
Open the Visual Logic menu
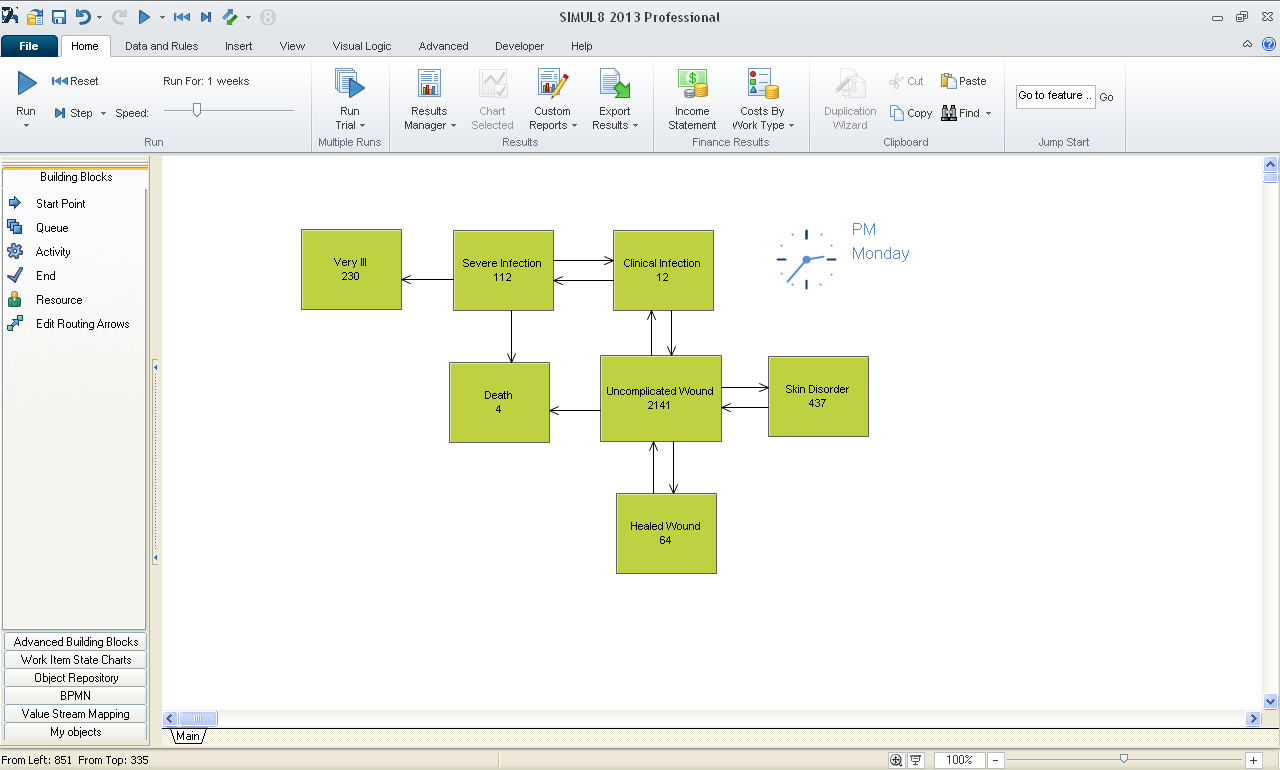click(362, 46)
